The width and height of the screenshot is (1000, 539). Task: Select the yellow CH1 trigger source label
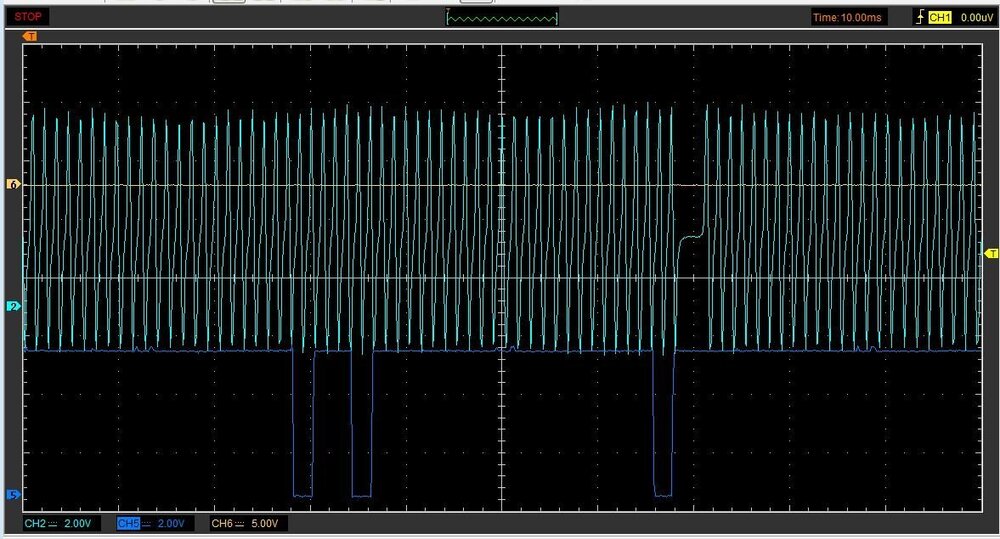[x=941, y=18]
